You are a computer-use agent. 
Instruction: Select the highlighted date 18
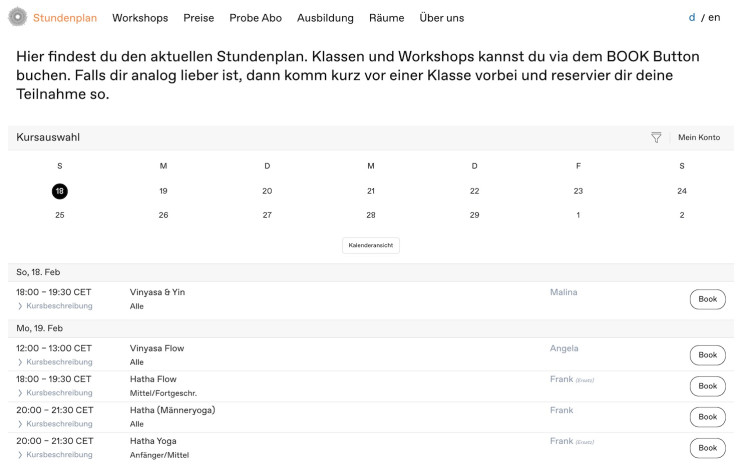point(60,191)
